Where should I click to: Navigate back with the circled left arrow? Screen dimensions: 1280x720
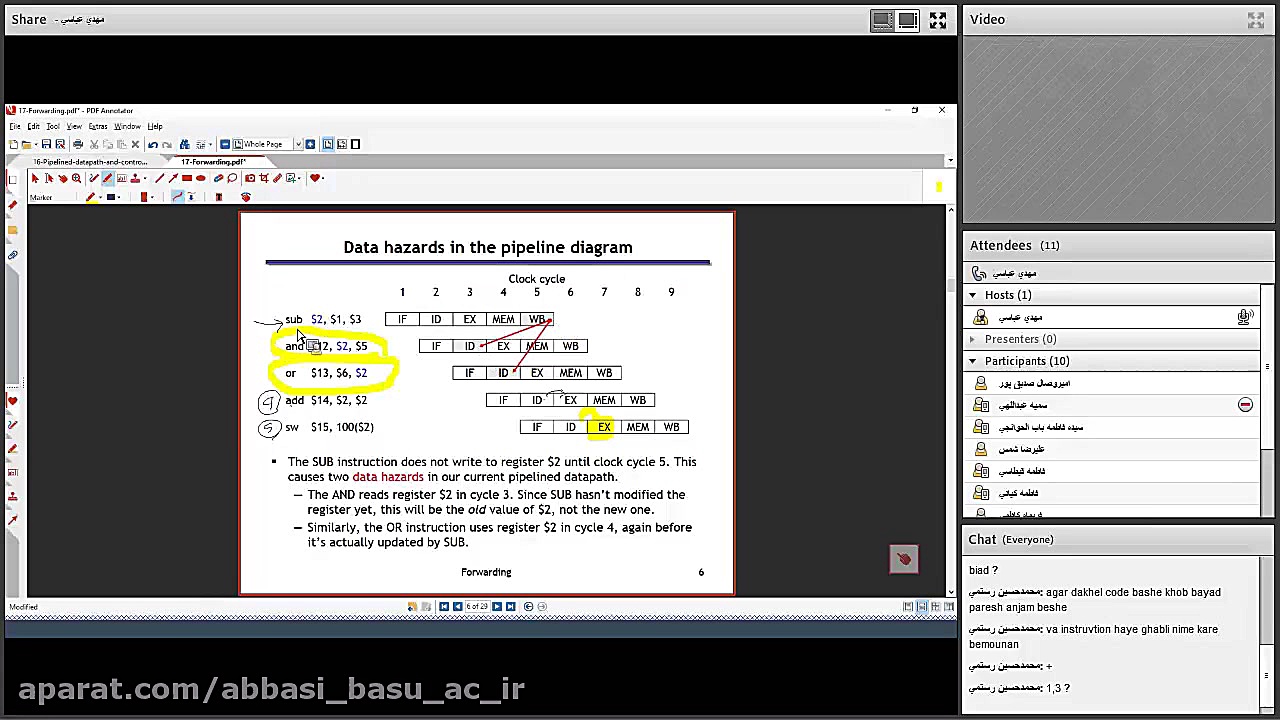(x=529, y=606)
